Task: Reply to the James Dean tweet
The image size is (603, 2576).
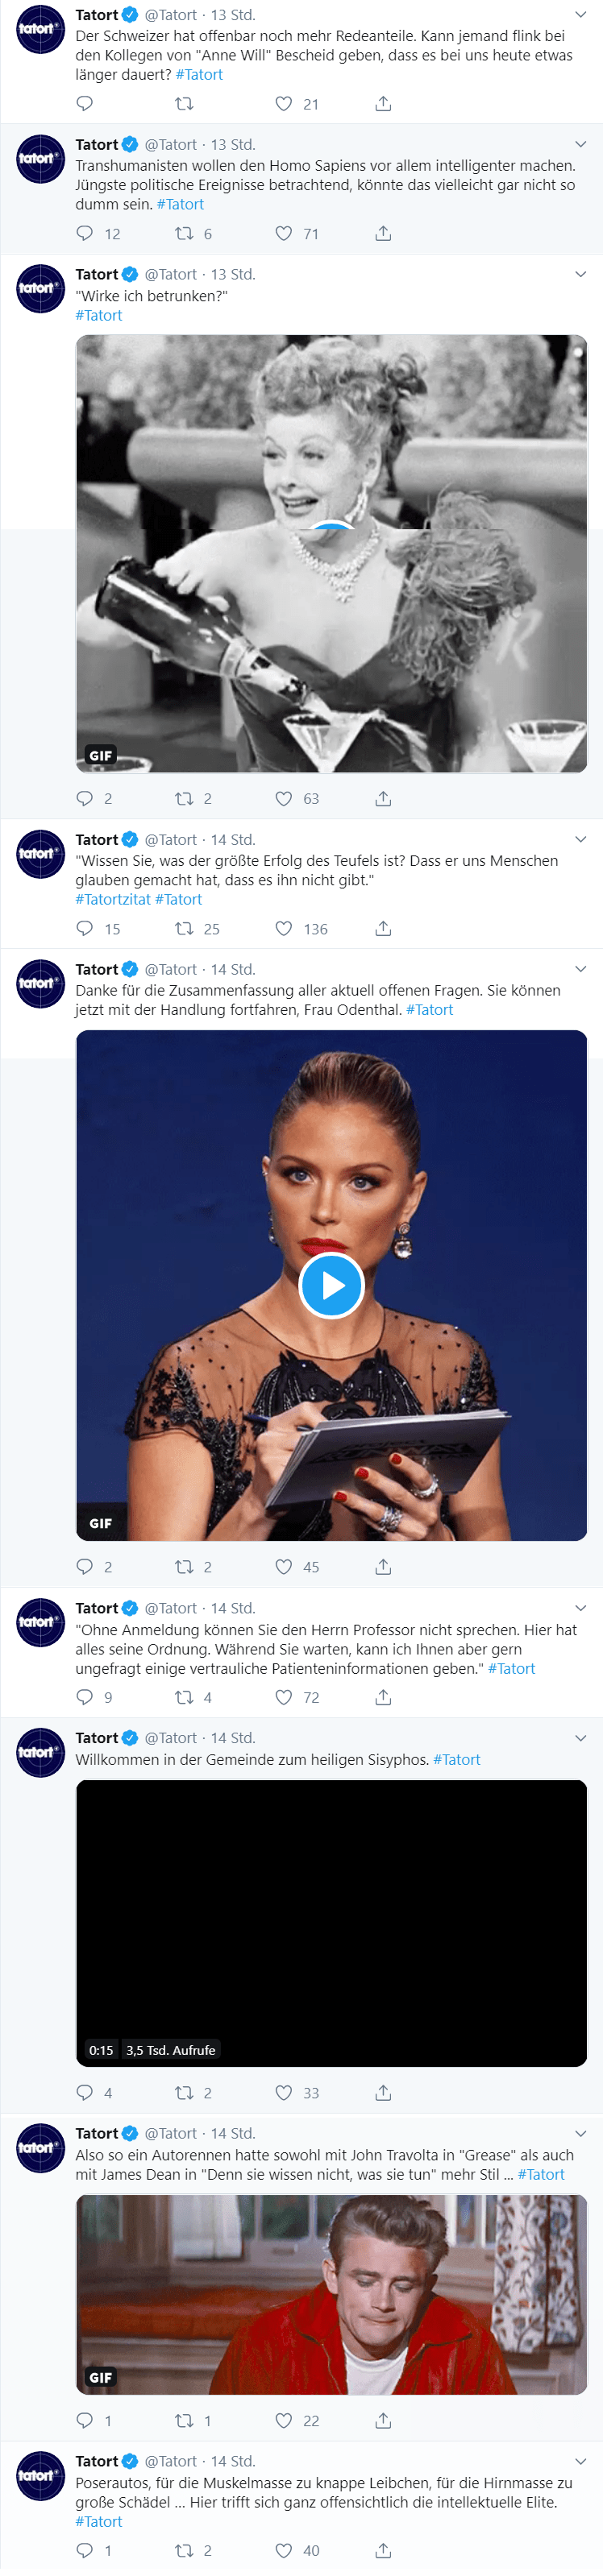Action: [x=85, y=2421]
